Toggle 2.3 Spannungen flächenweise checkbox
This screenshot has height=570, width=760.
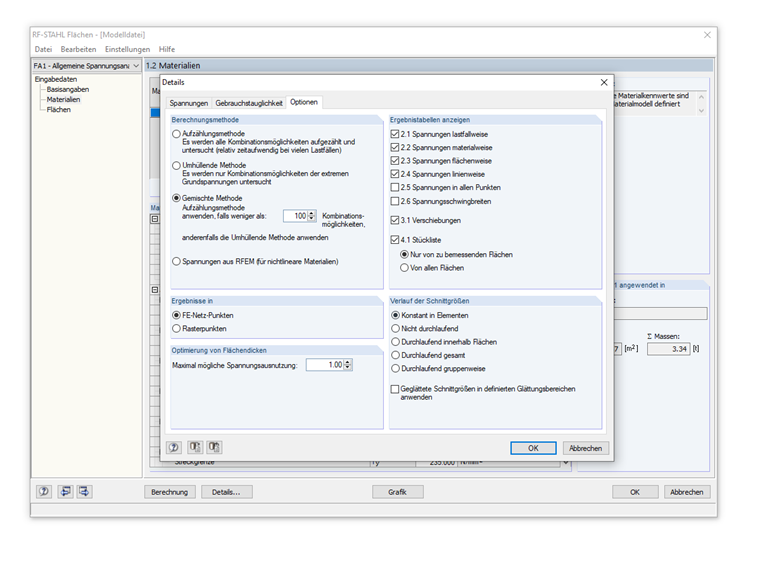(x=395, y=160)
